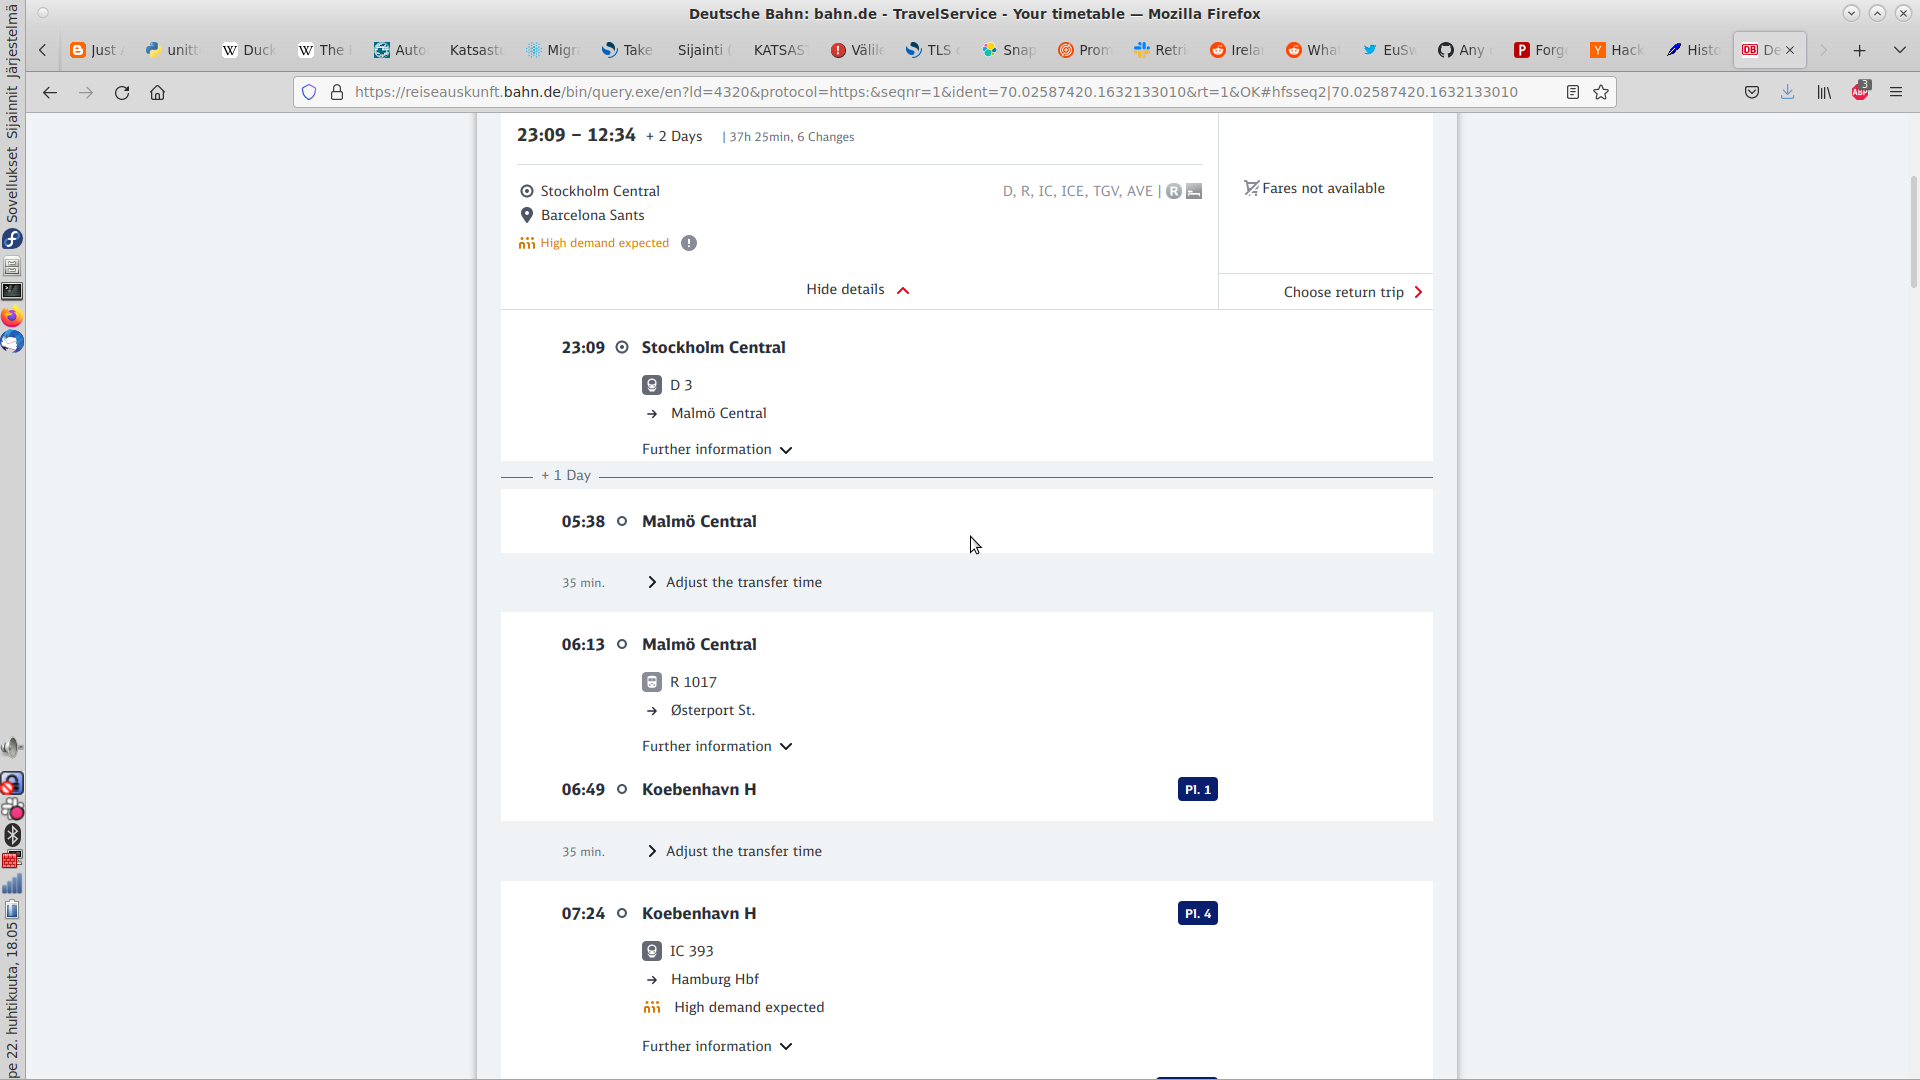This screenshot has height=1080, width=1920.
Task: Expand Further information under IC 393
Action: pyautogui.click(x=717, y=1047)
